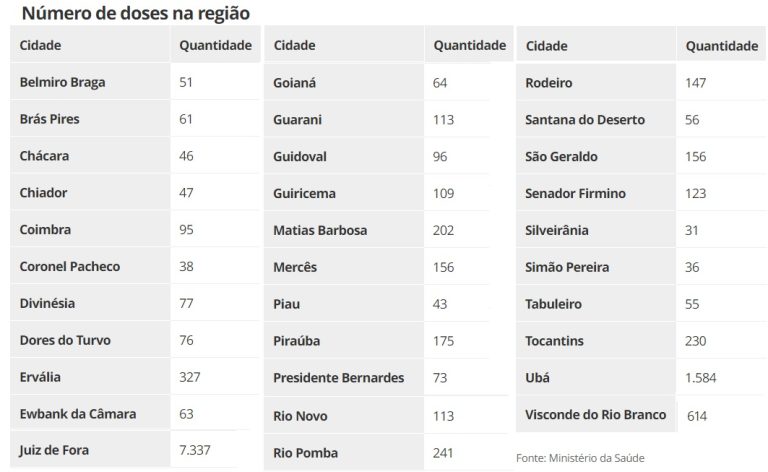The width and height of the screenshot is (768, 472).
Task: Click the third table Quantidade header
Action: 722,46
